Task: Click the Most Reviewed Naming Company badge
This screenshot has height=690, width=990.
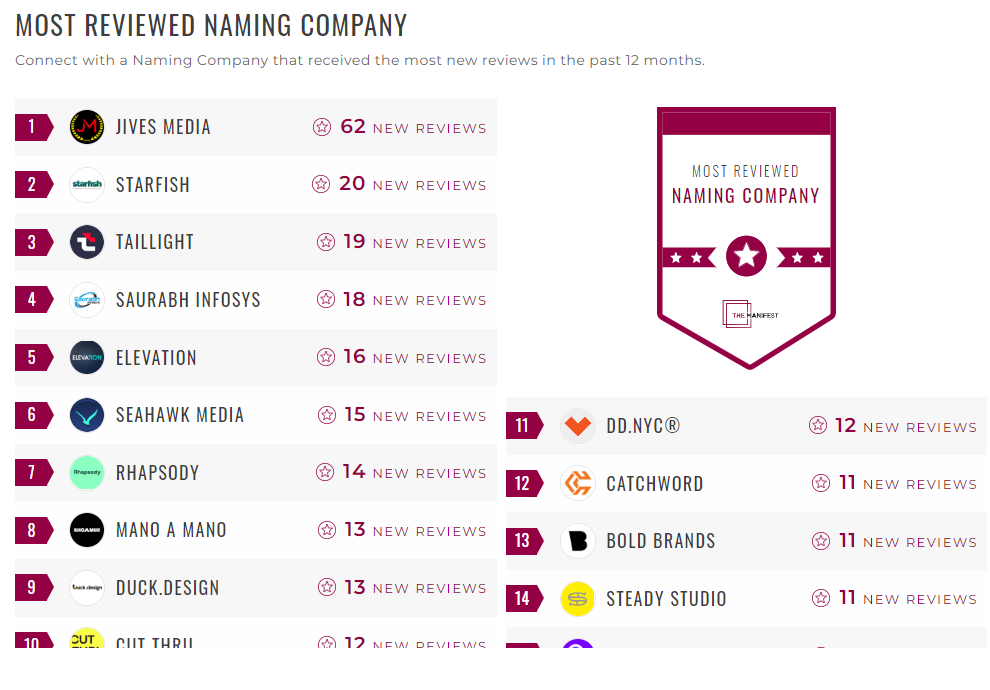Action: (746, 237)
